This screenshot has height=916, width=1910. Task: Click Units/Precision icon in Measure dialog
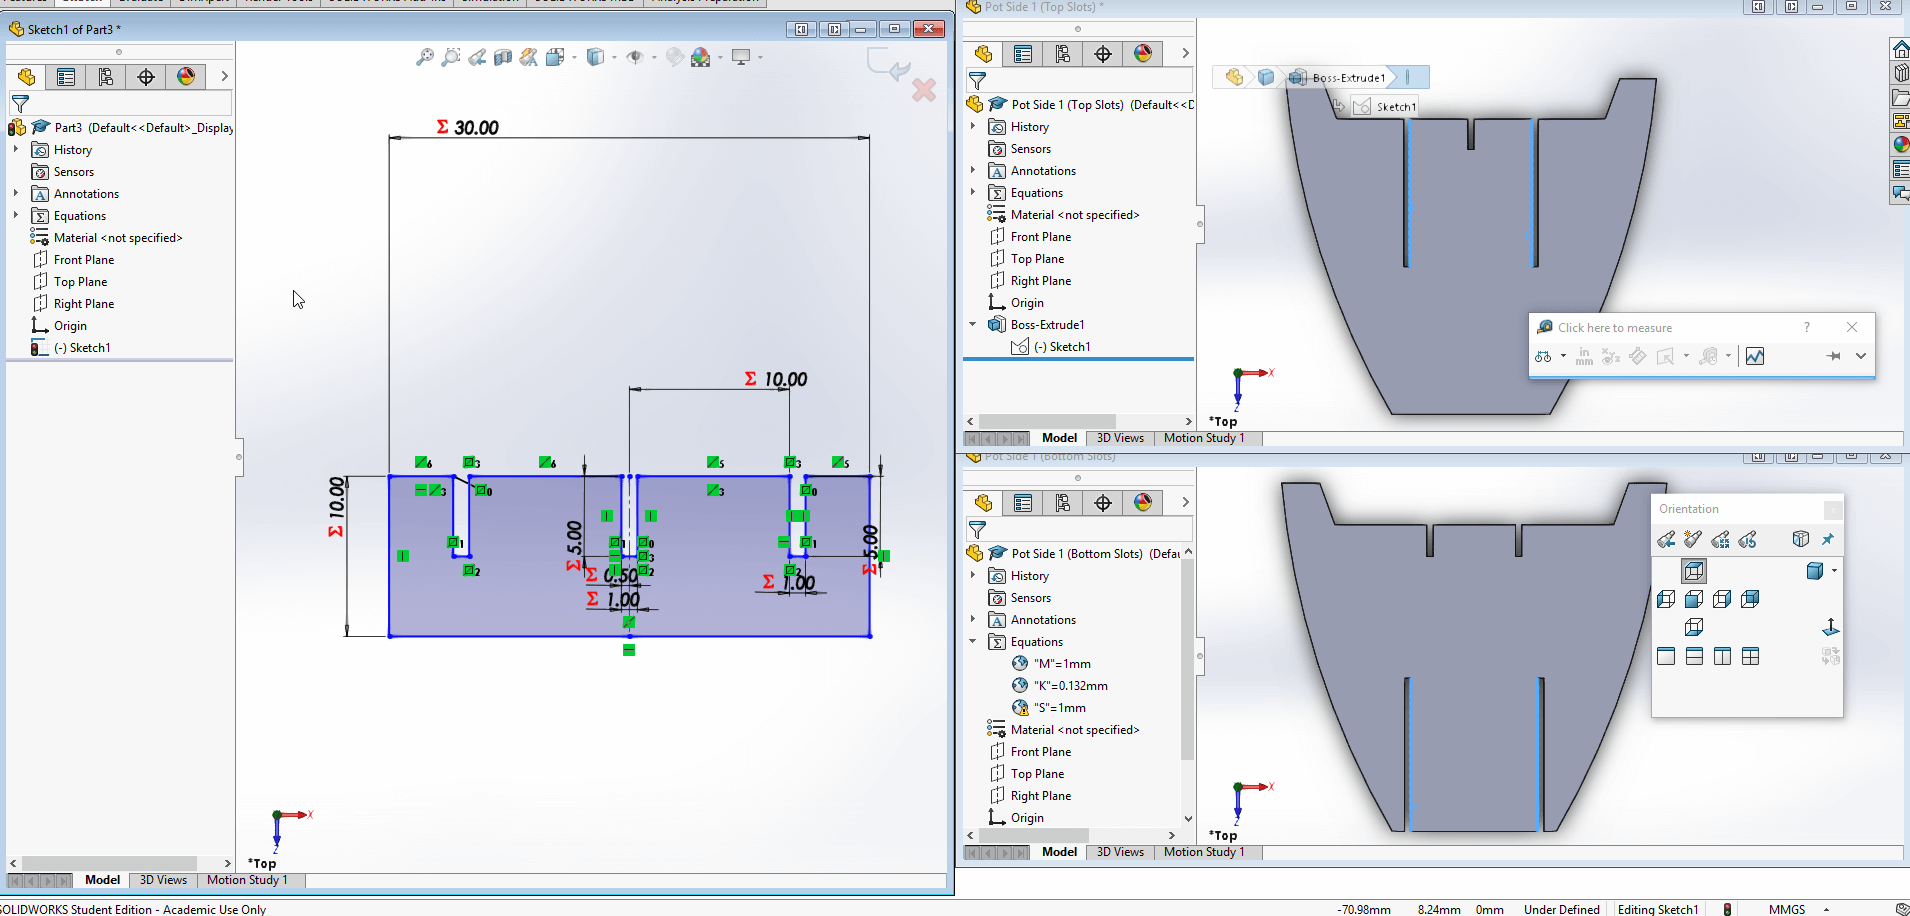coord(1584,356)
